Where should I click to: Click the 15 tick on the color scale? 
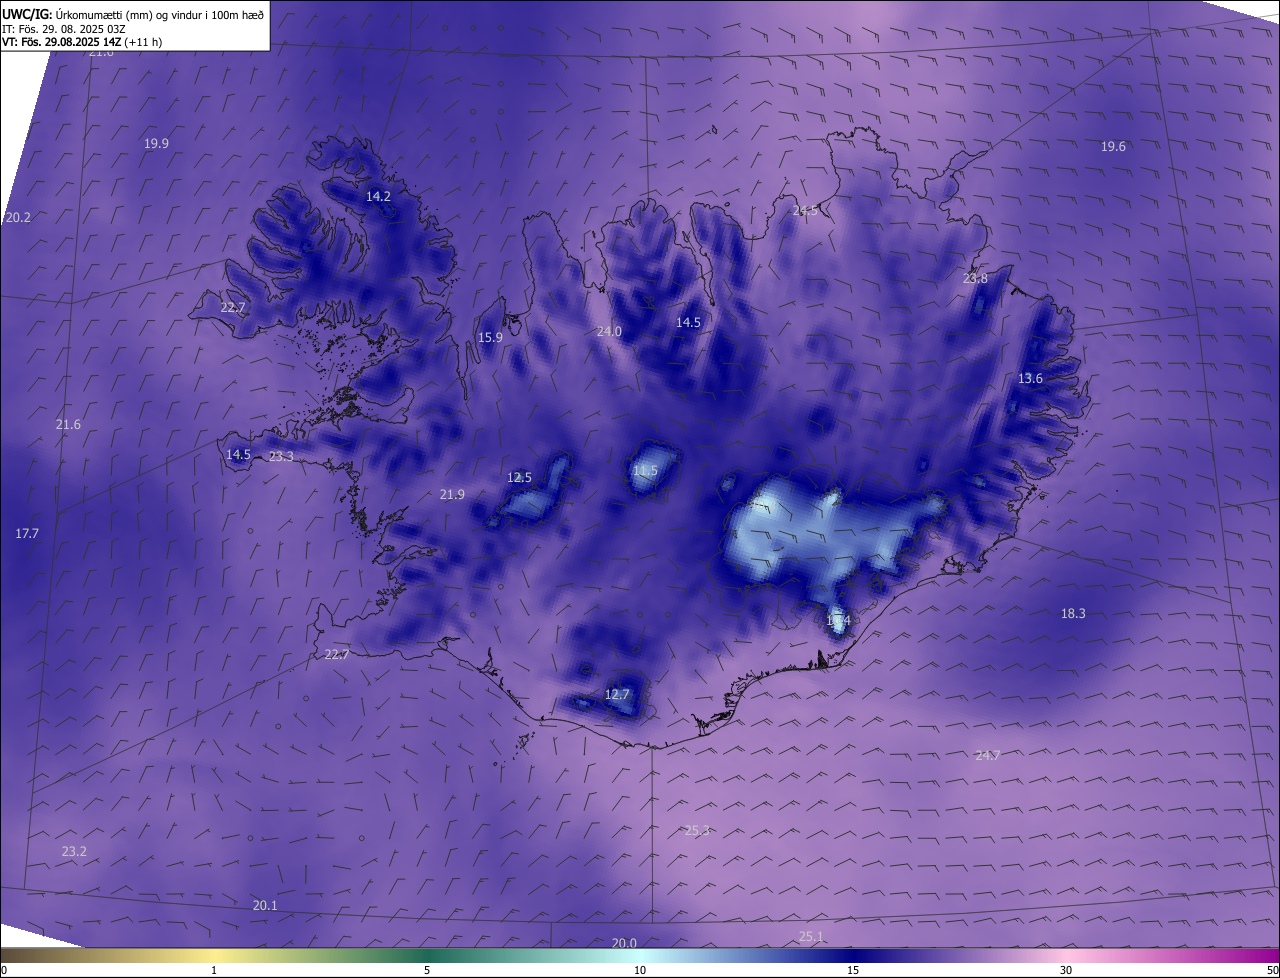coord(853,970)
